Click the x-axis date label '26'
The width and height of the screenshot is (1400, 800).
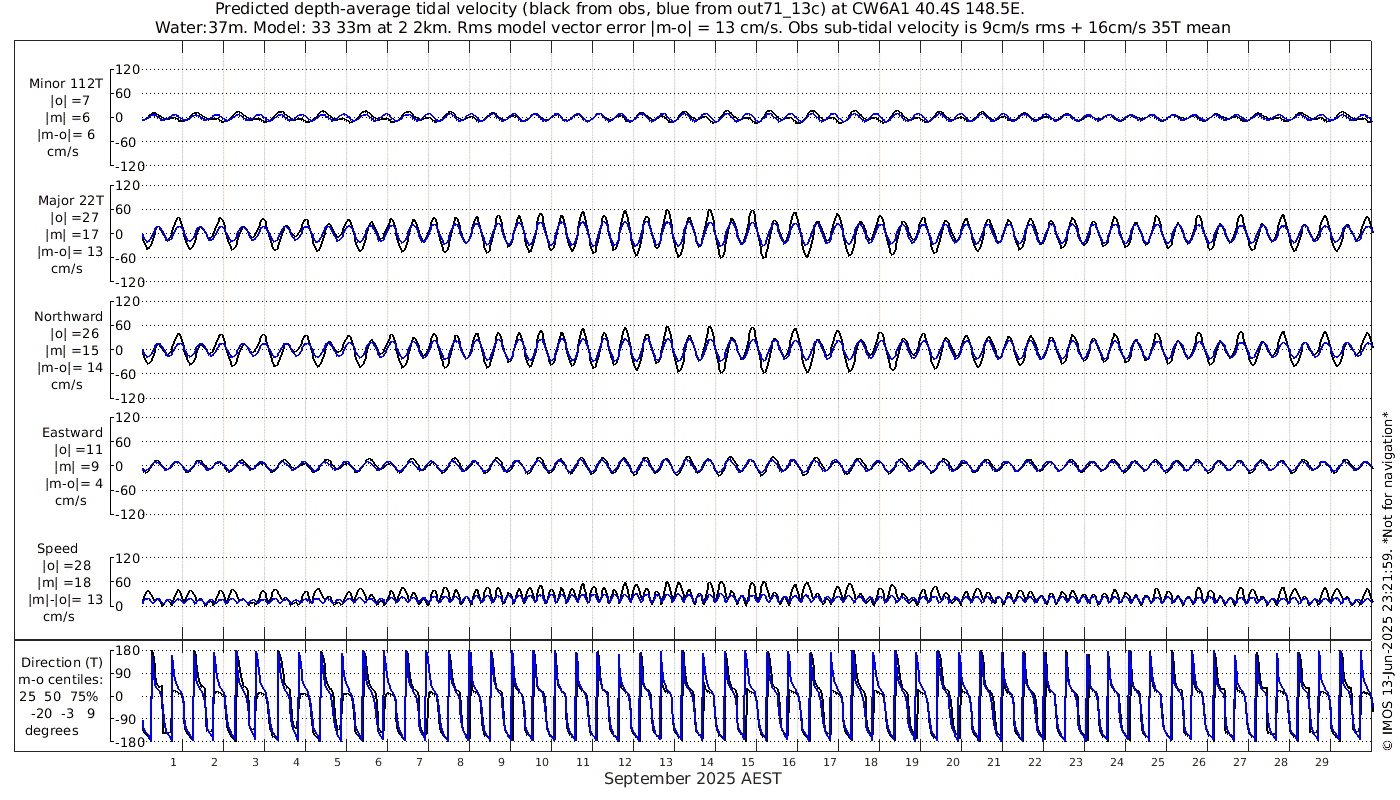click(x=1198, y=762)
